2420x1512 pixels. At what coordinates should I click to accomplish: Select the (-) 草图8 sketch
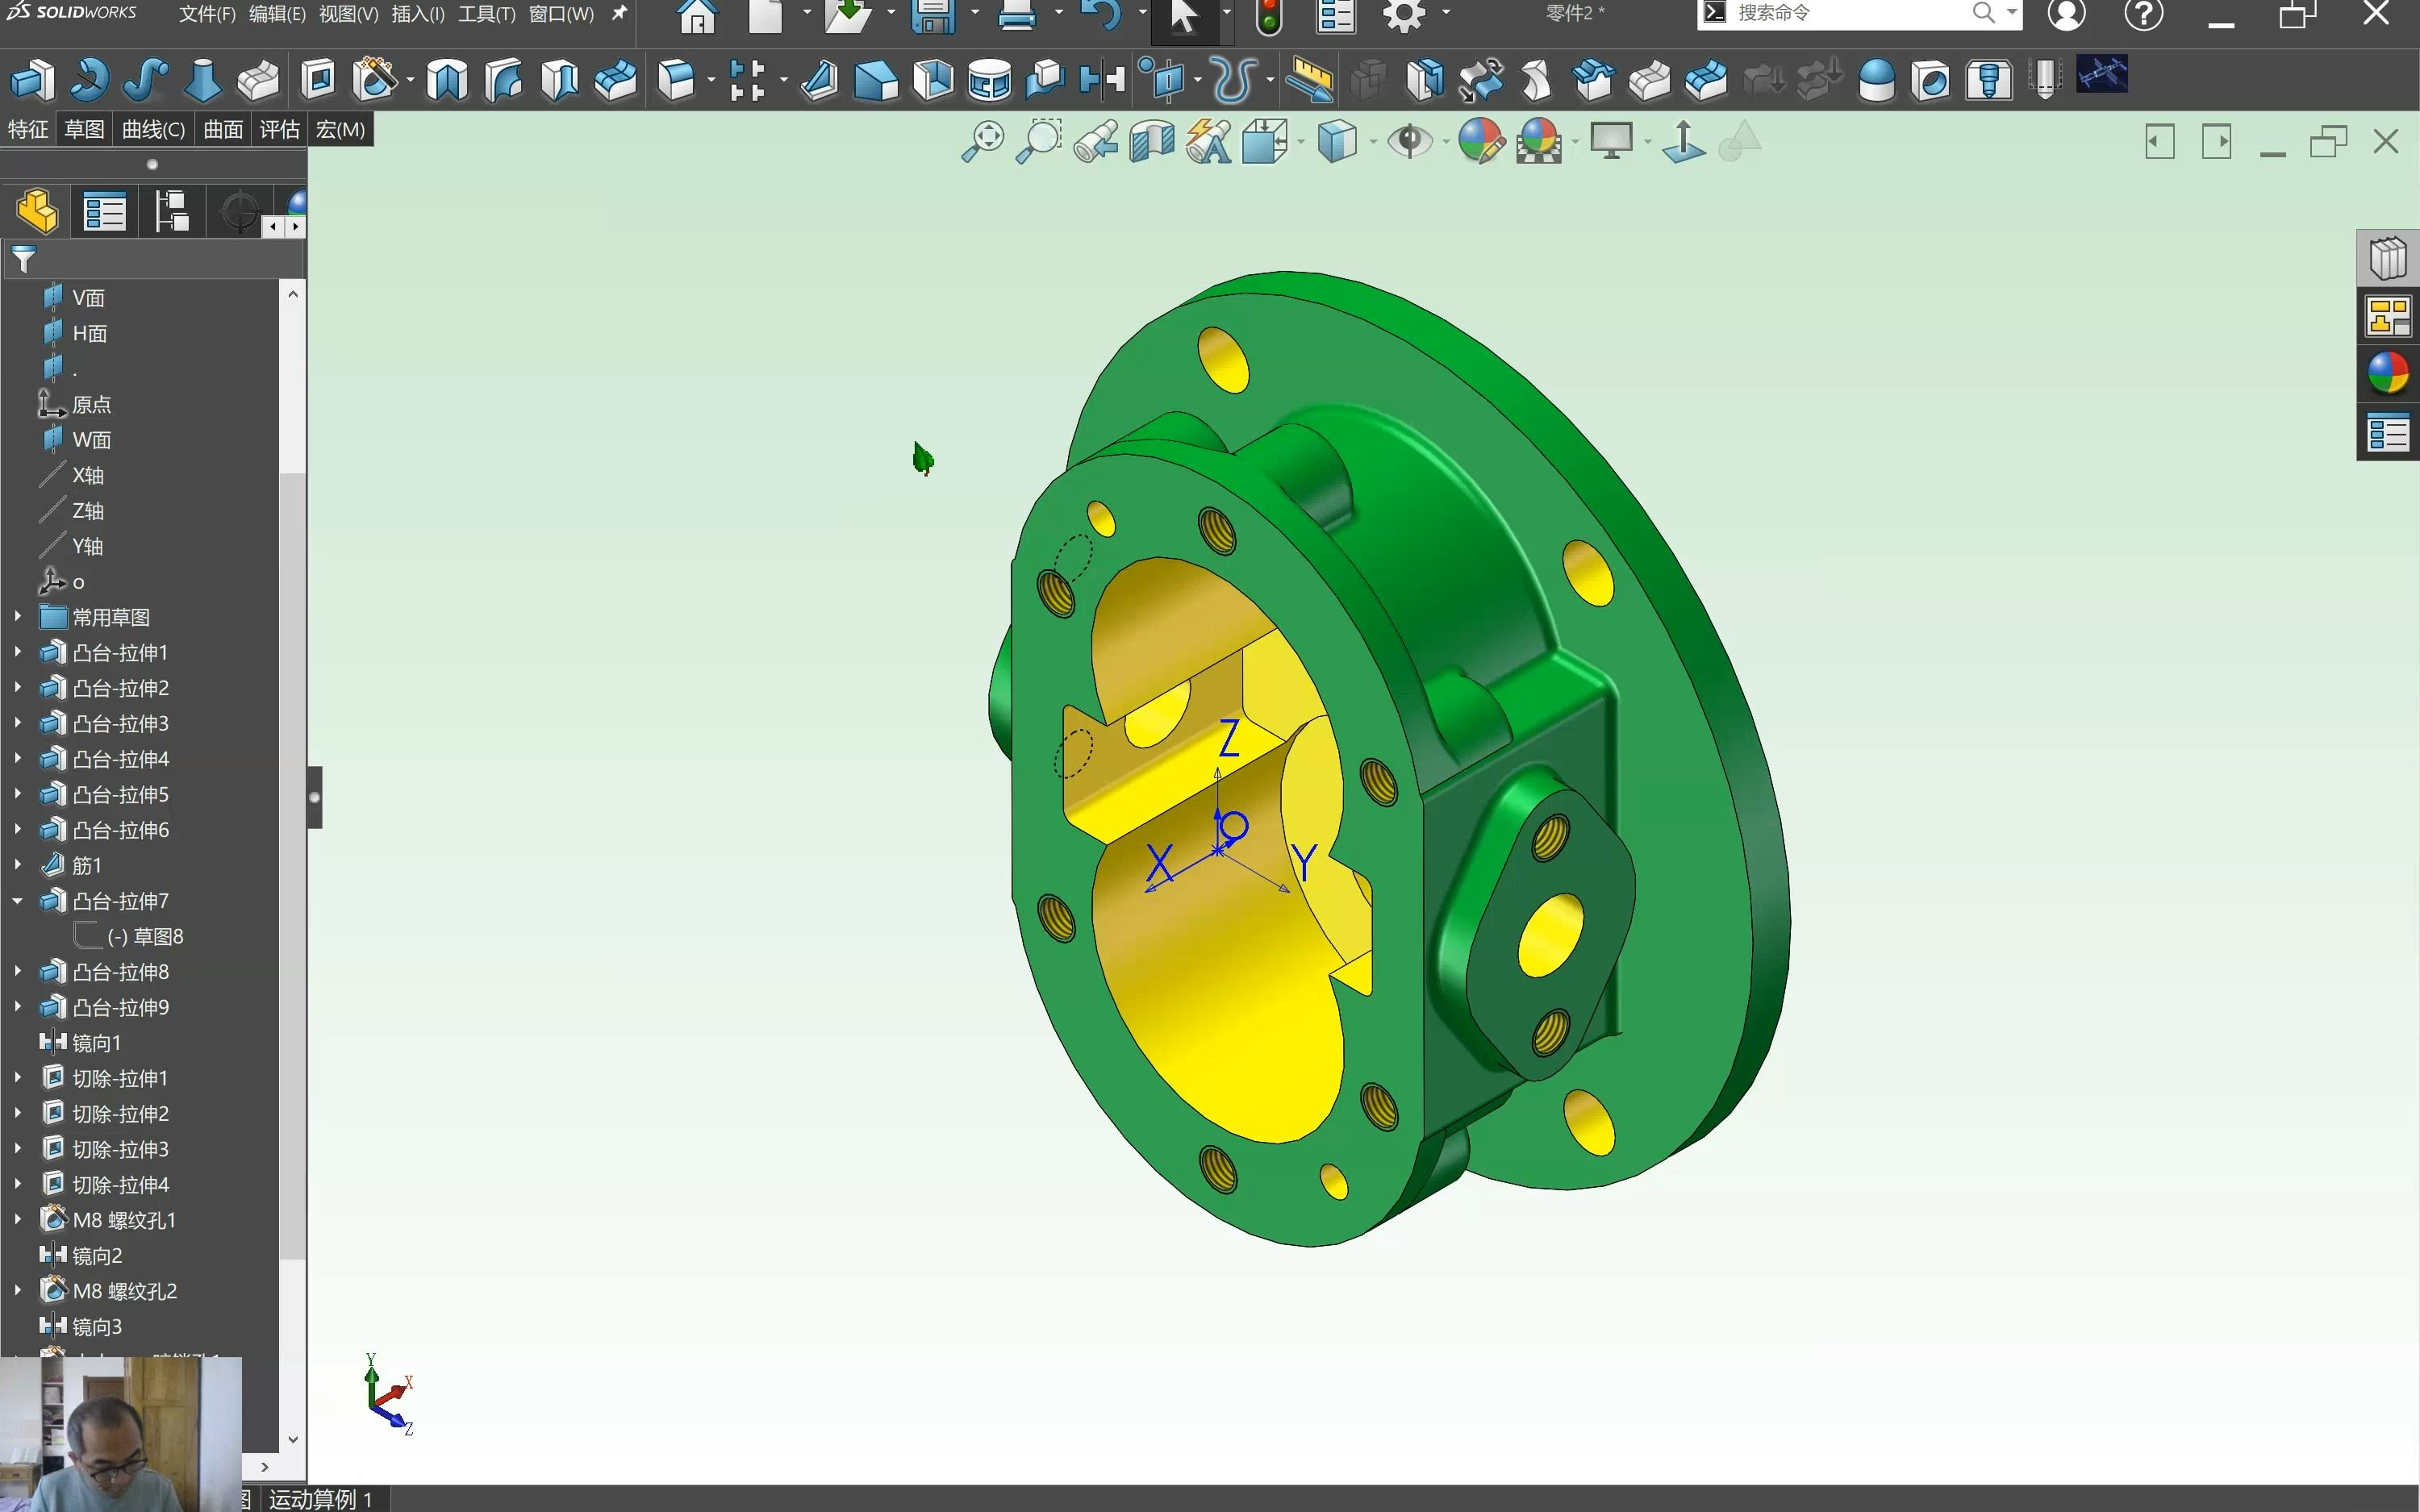coord(145,936)
